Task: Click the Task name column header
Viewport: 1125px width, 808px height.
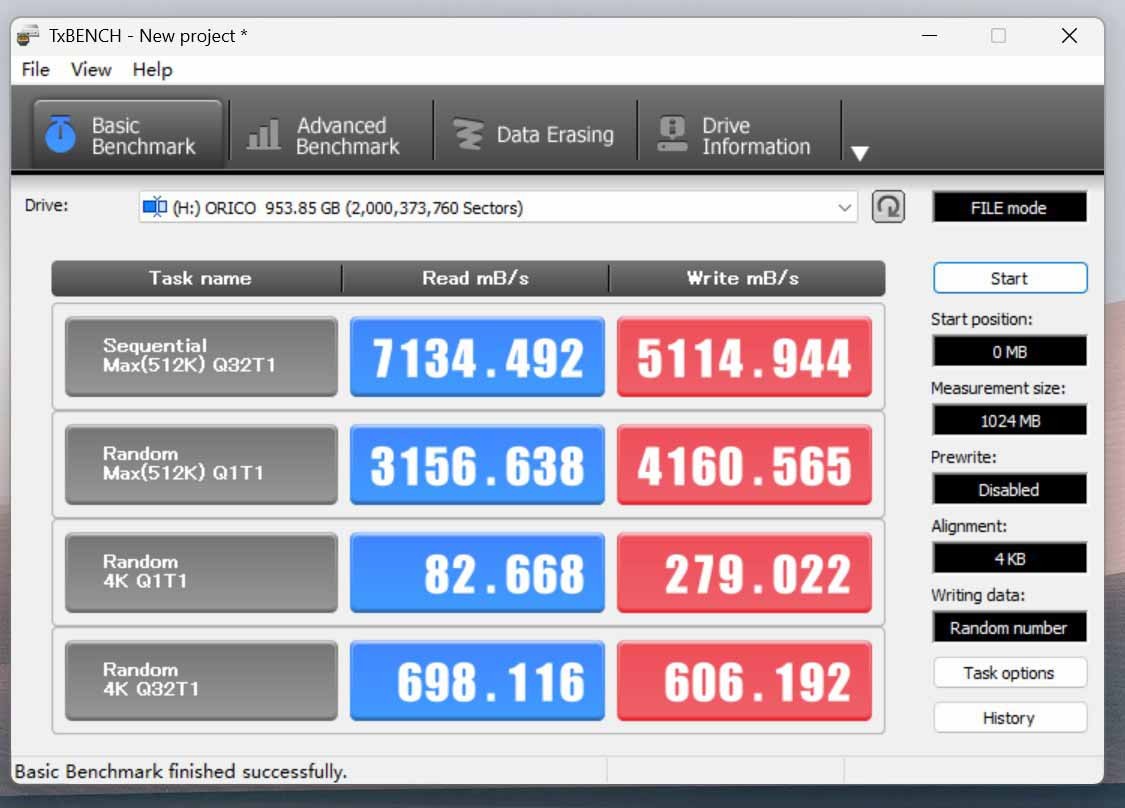Action: [197, 278]
